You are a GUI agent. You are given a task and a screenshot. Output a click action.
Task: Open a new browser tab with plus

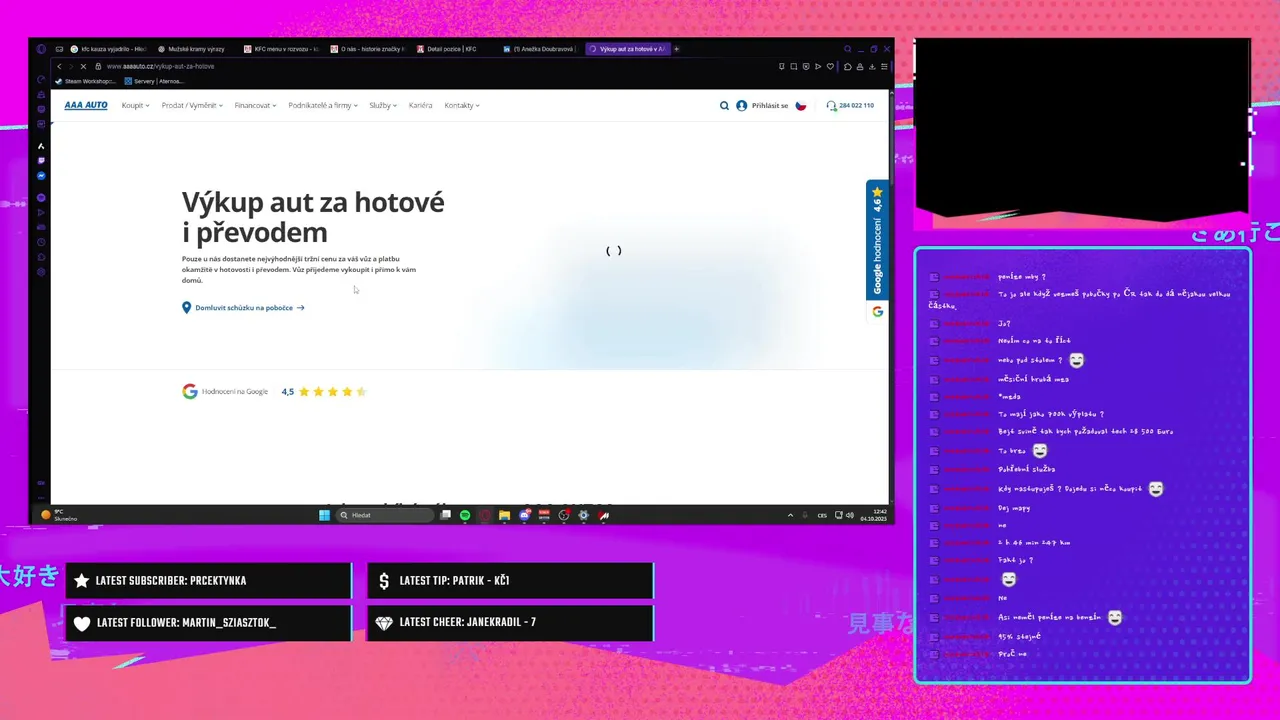pos(676,49)
